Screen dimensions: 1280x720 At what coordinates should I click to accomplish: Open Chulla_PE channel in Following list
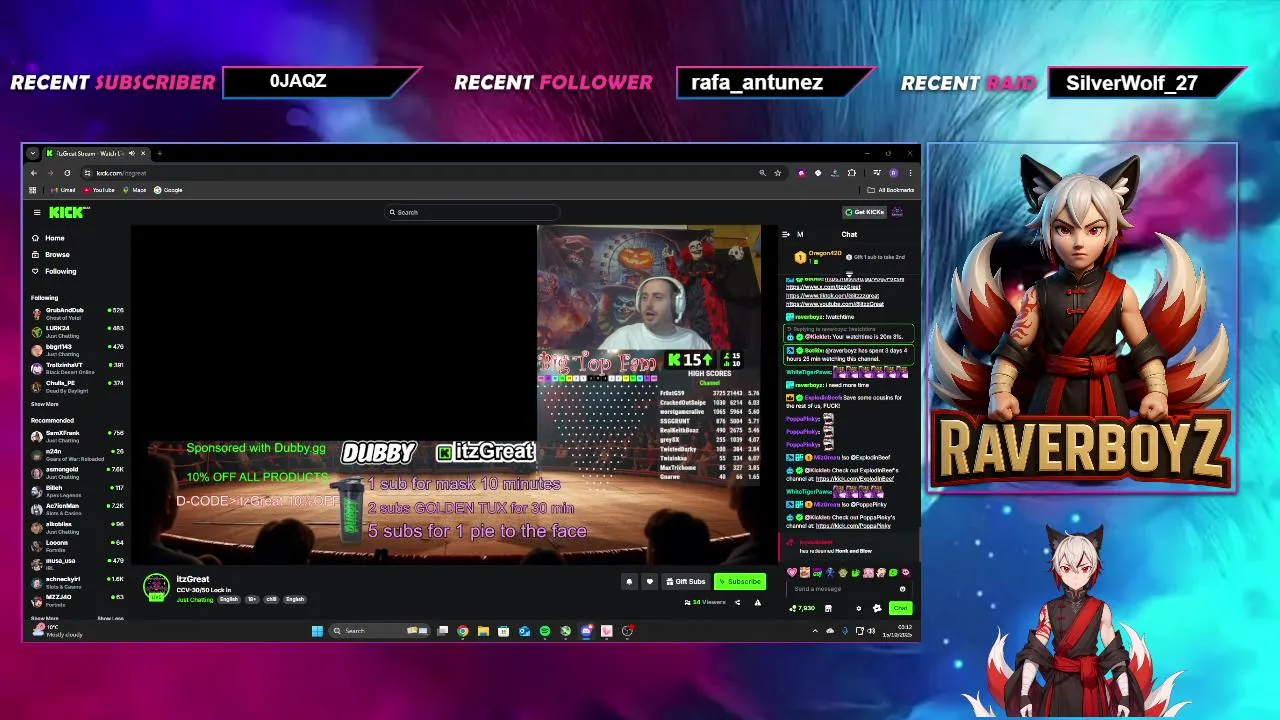coord(77,385)
